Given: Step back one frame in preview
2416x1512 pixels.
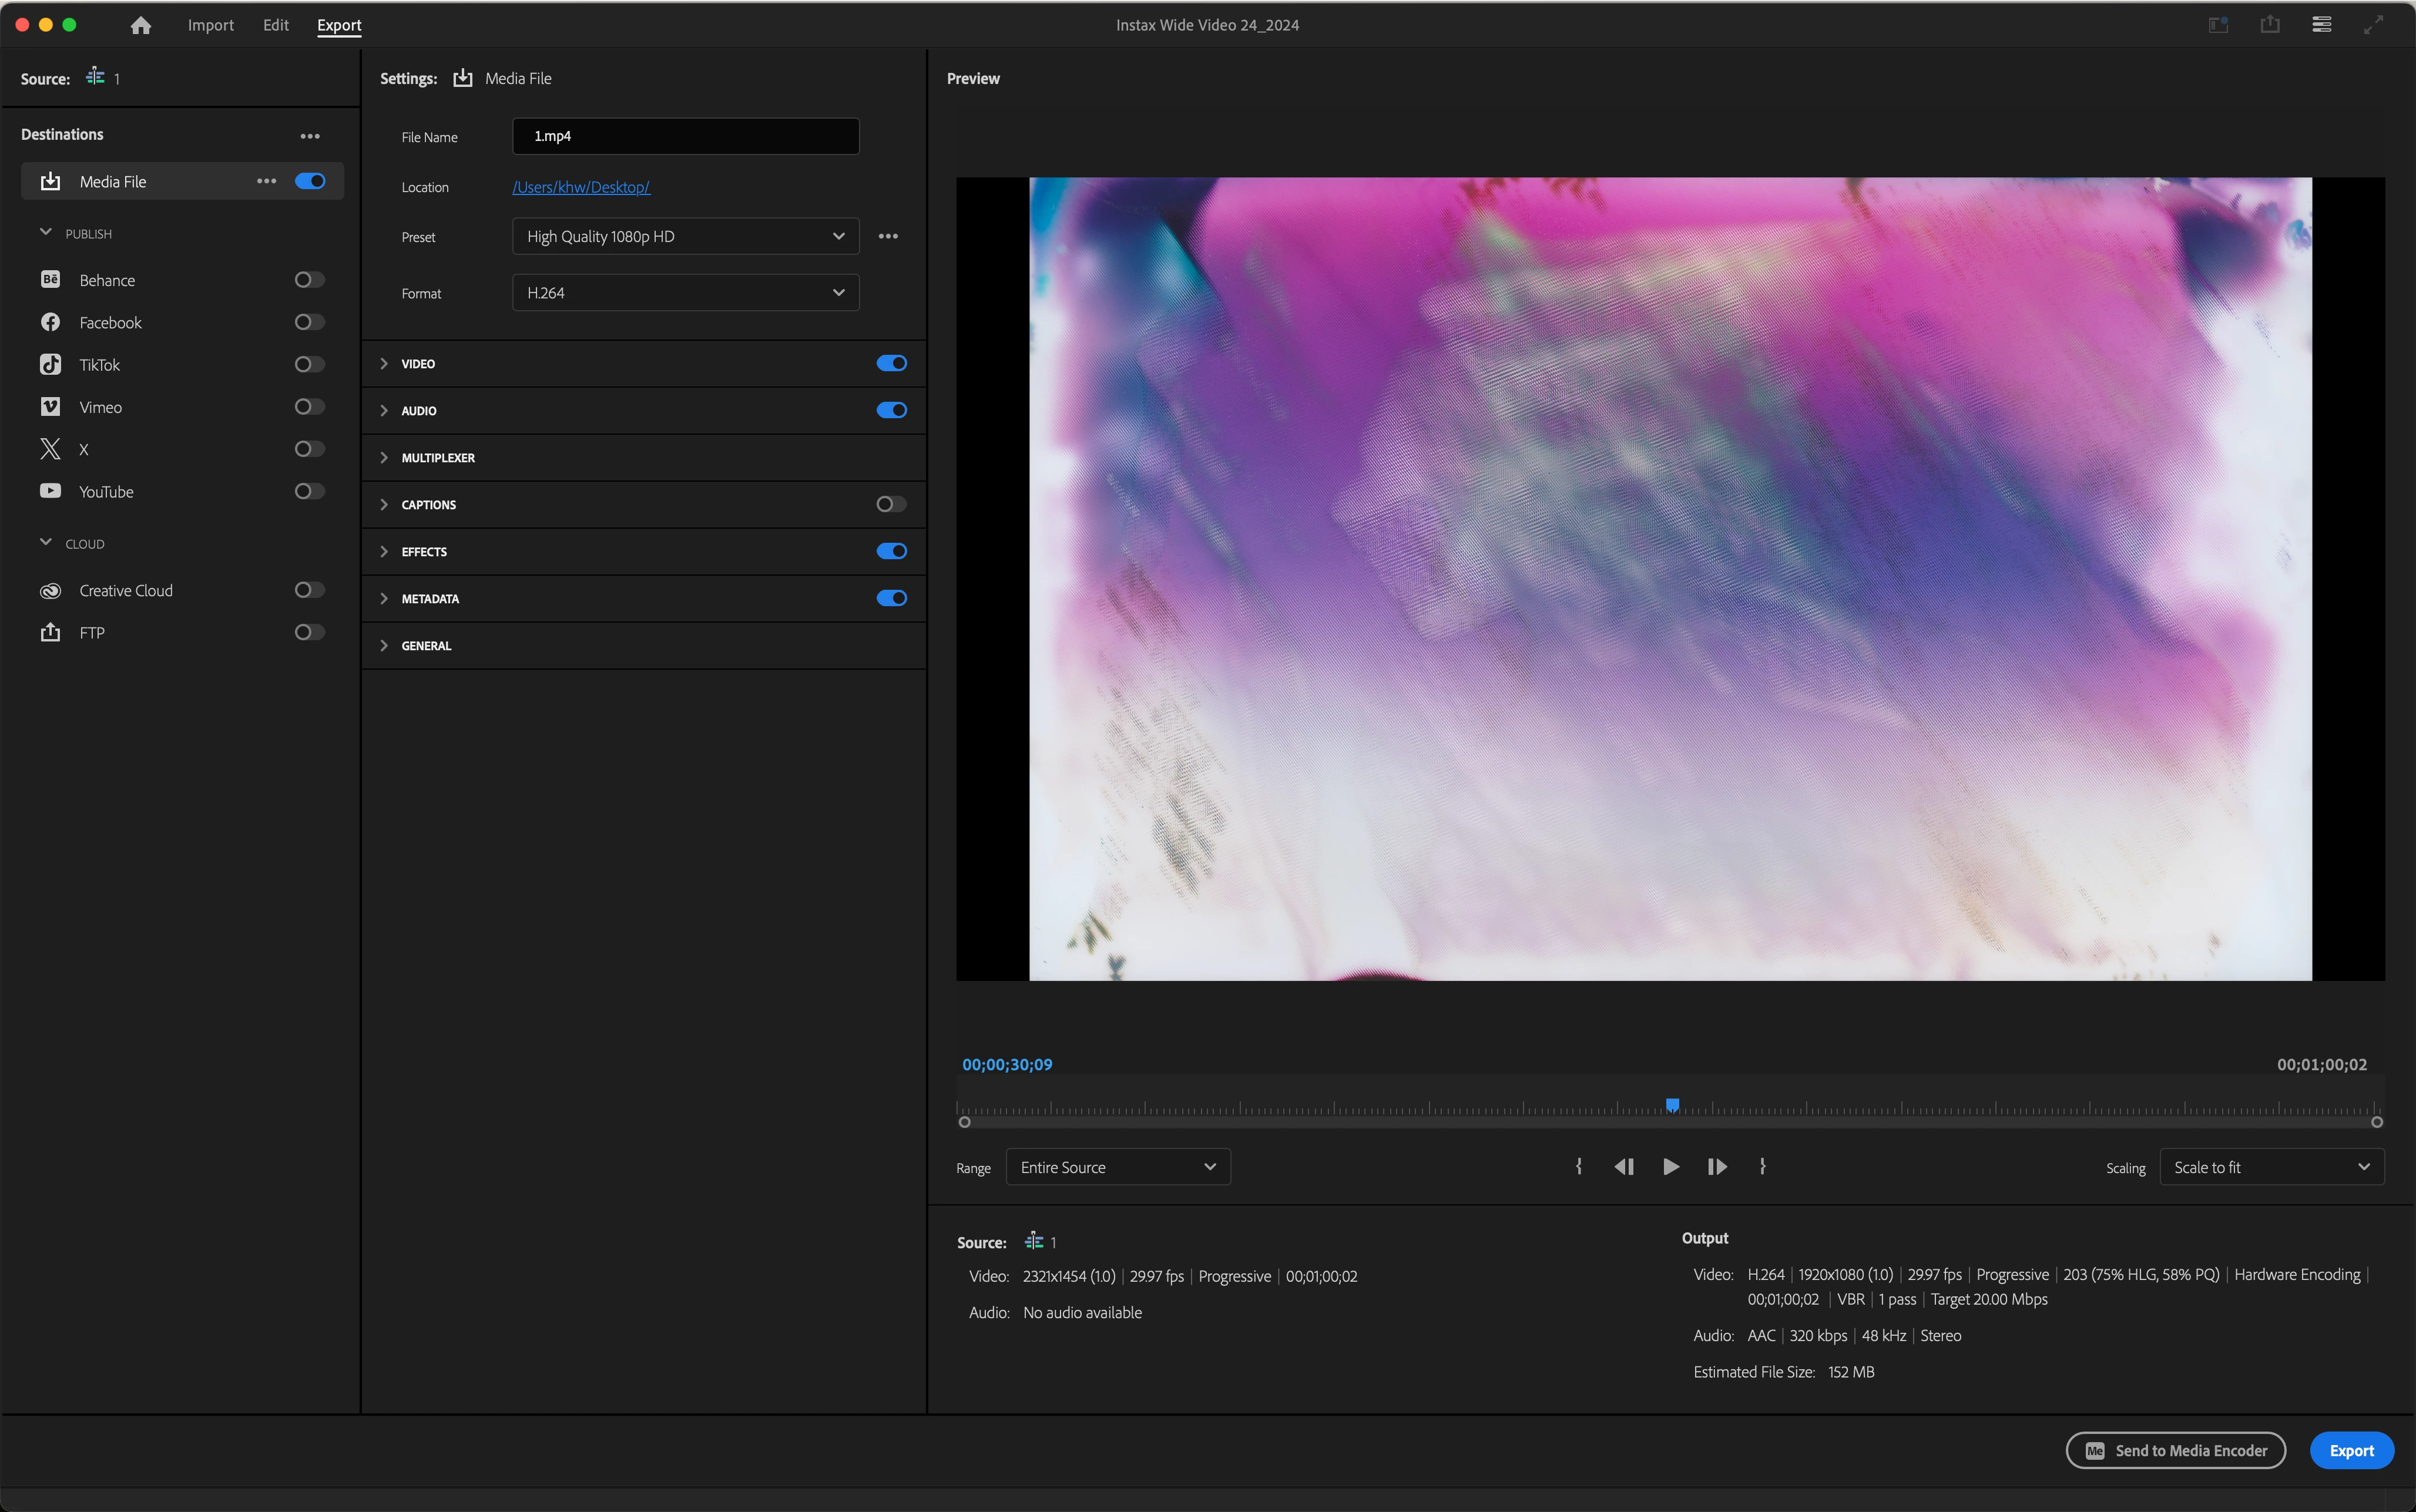Looking at the screenshot, I should point(1624,1167).
